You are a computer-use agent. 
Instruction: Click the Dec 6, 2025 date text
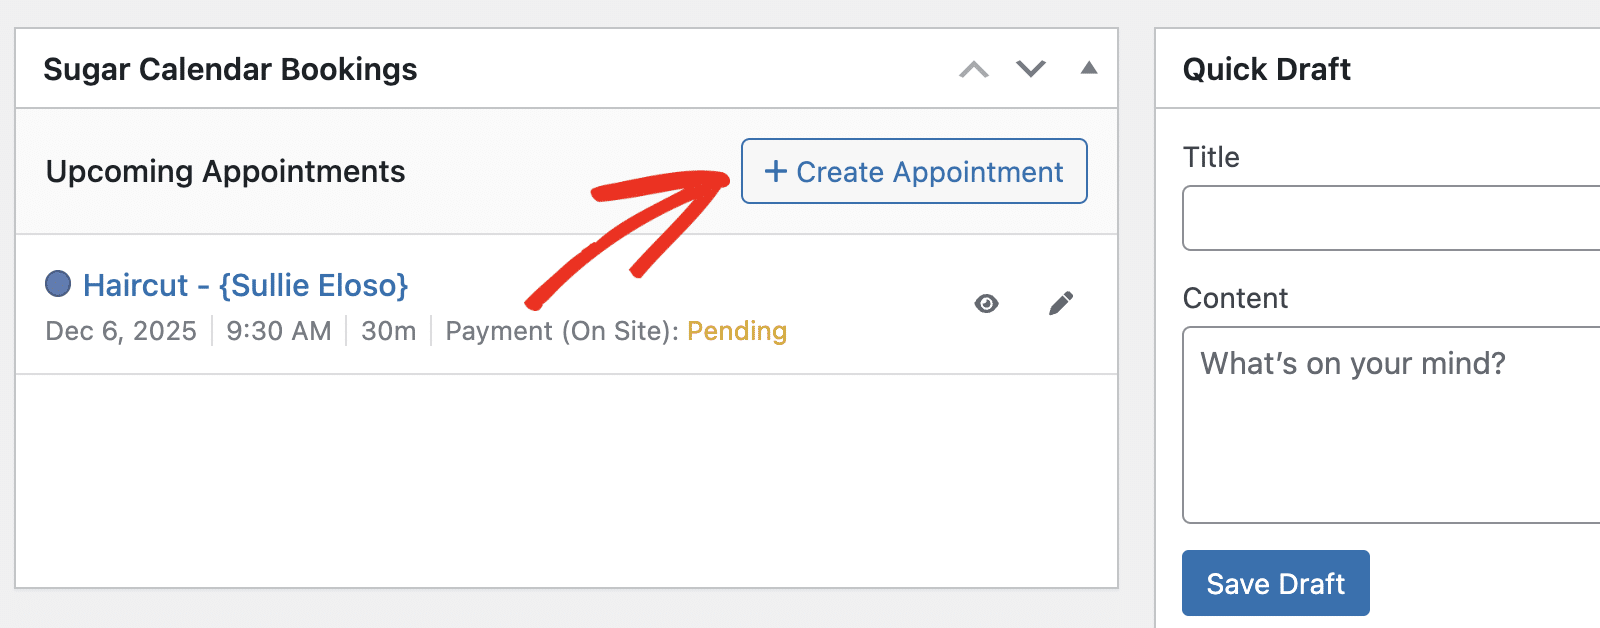(120, 331)
